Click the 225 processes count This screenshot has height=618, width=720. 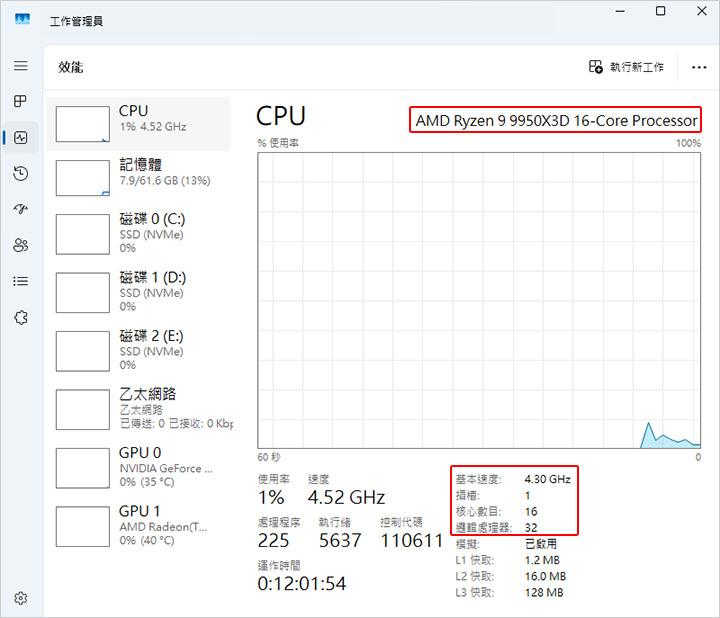click(273, 540)
